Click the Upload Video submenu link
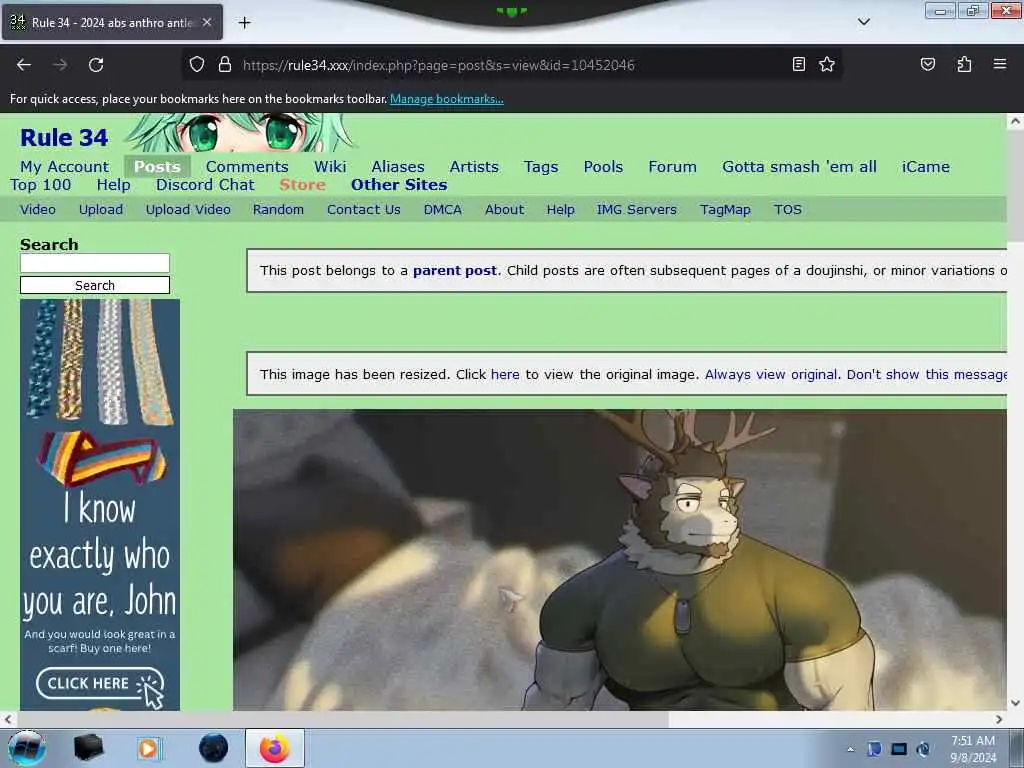Screen dimensions: 1024x768 (188, 210)
